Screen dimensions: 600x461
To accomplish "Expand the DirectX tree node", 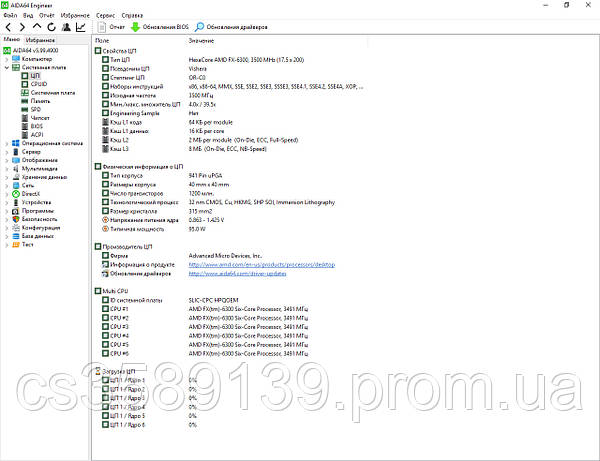I will (7, 194).
